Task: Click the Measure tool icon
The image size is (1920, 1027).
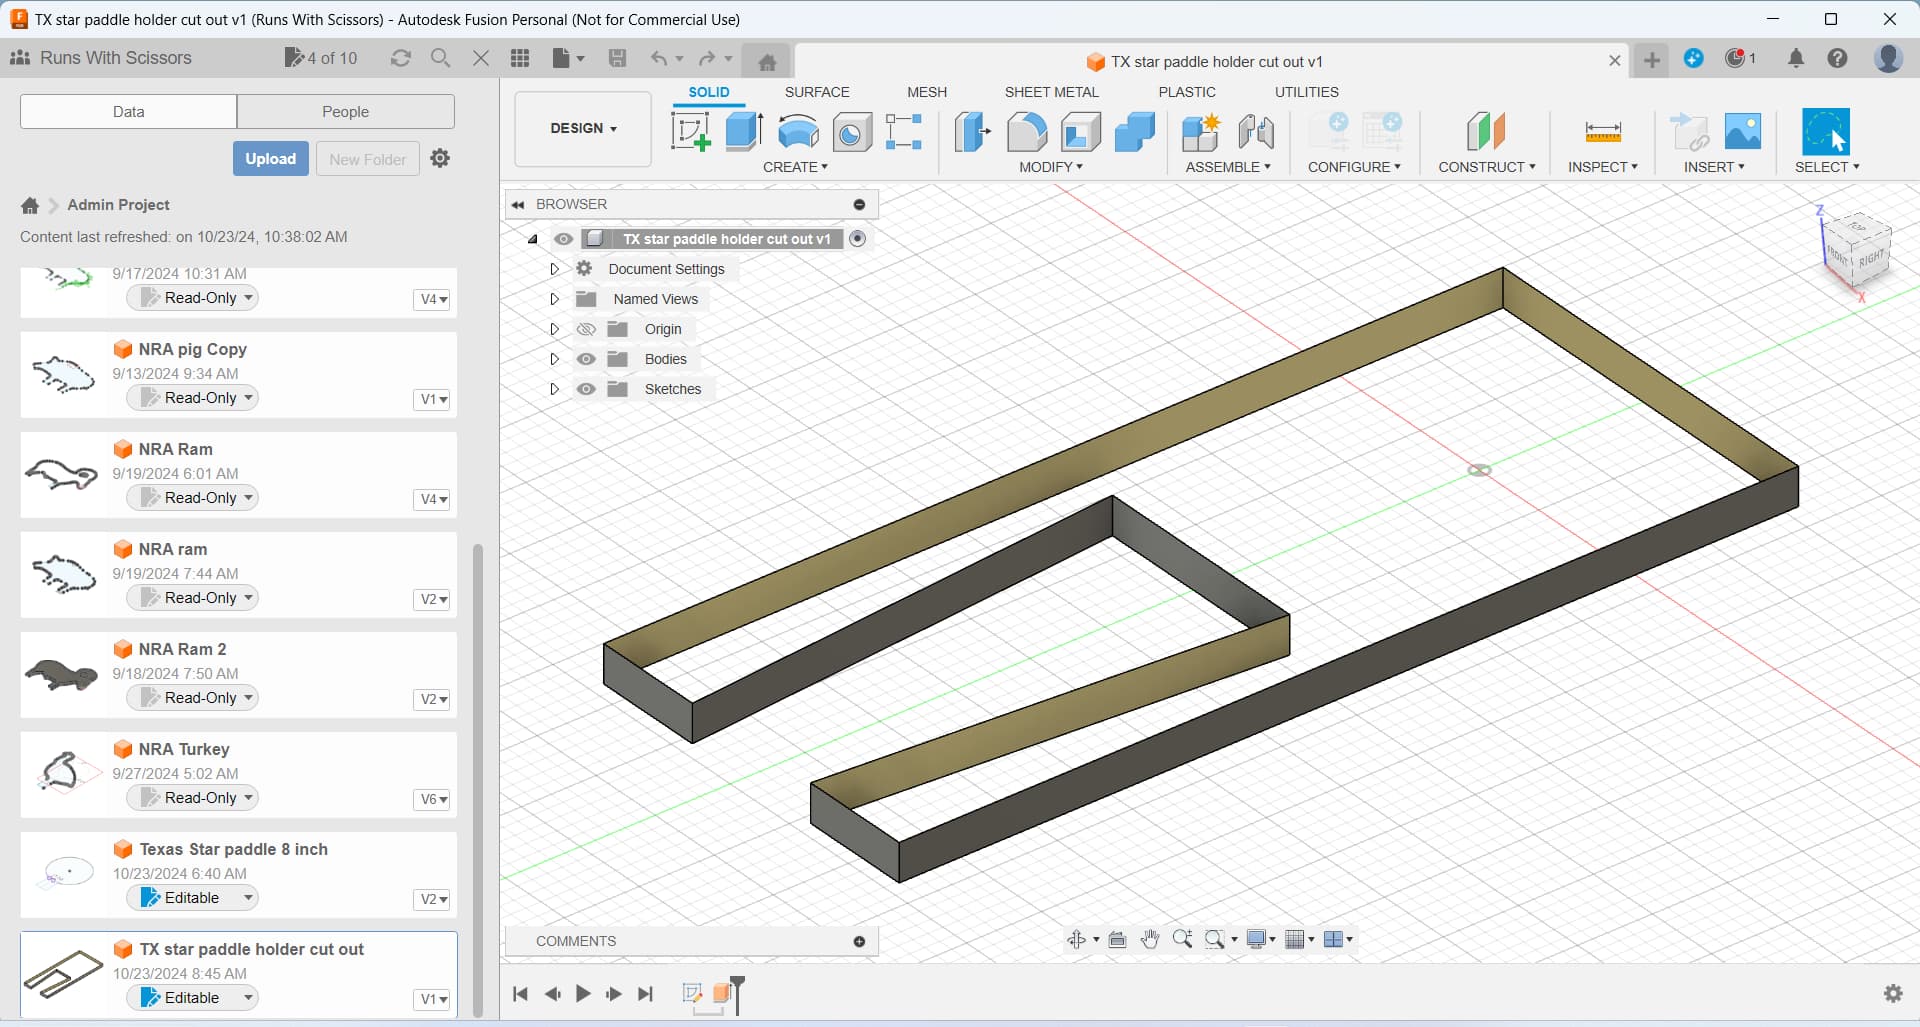Action: pos(1603,131)
